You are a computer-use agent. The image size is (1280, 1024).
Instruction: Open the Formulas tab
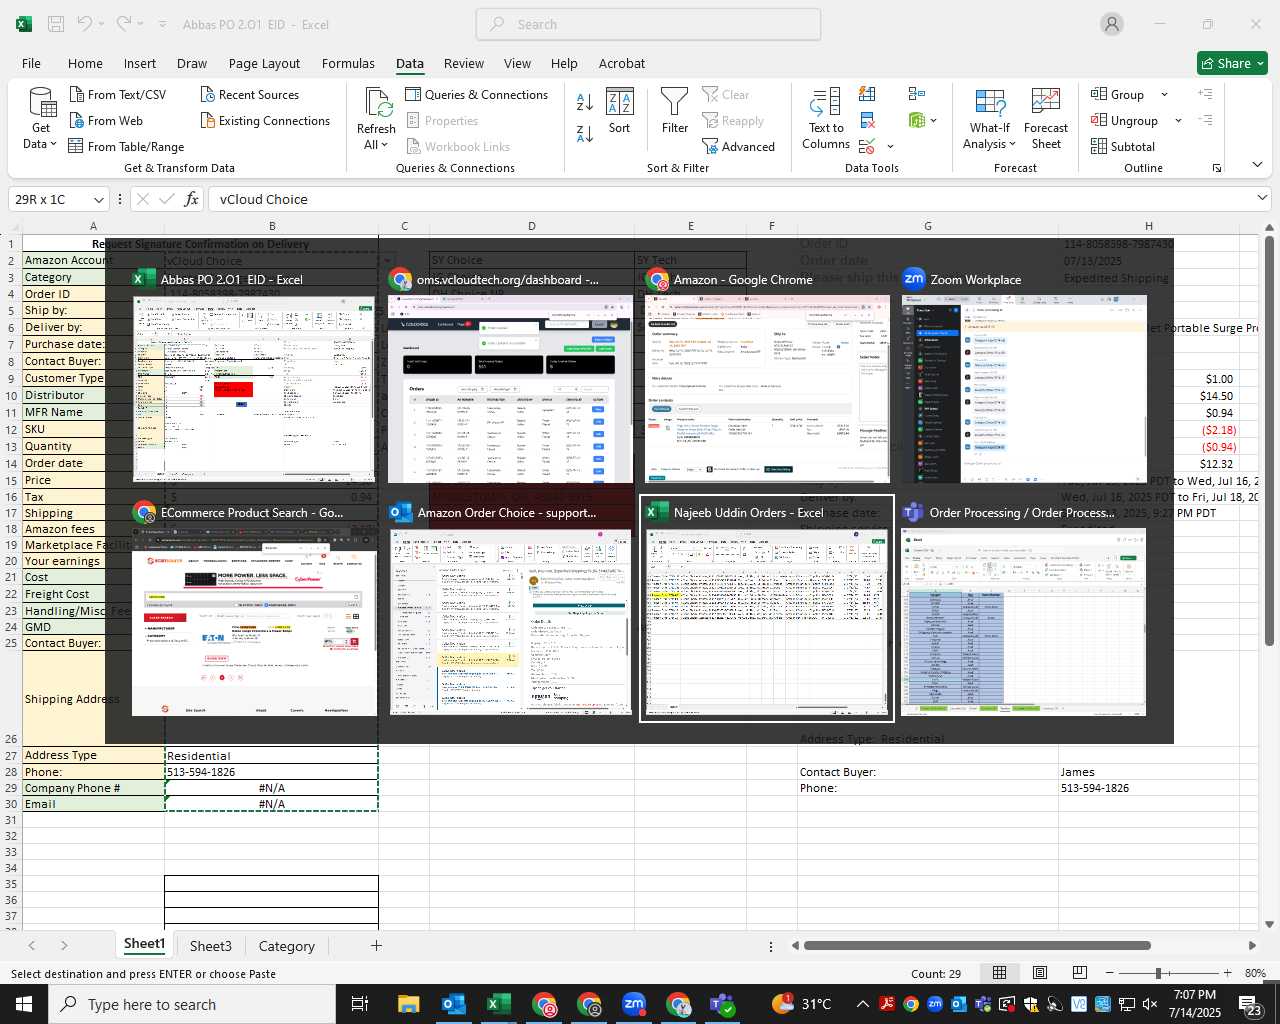click(x=348, y=63)
